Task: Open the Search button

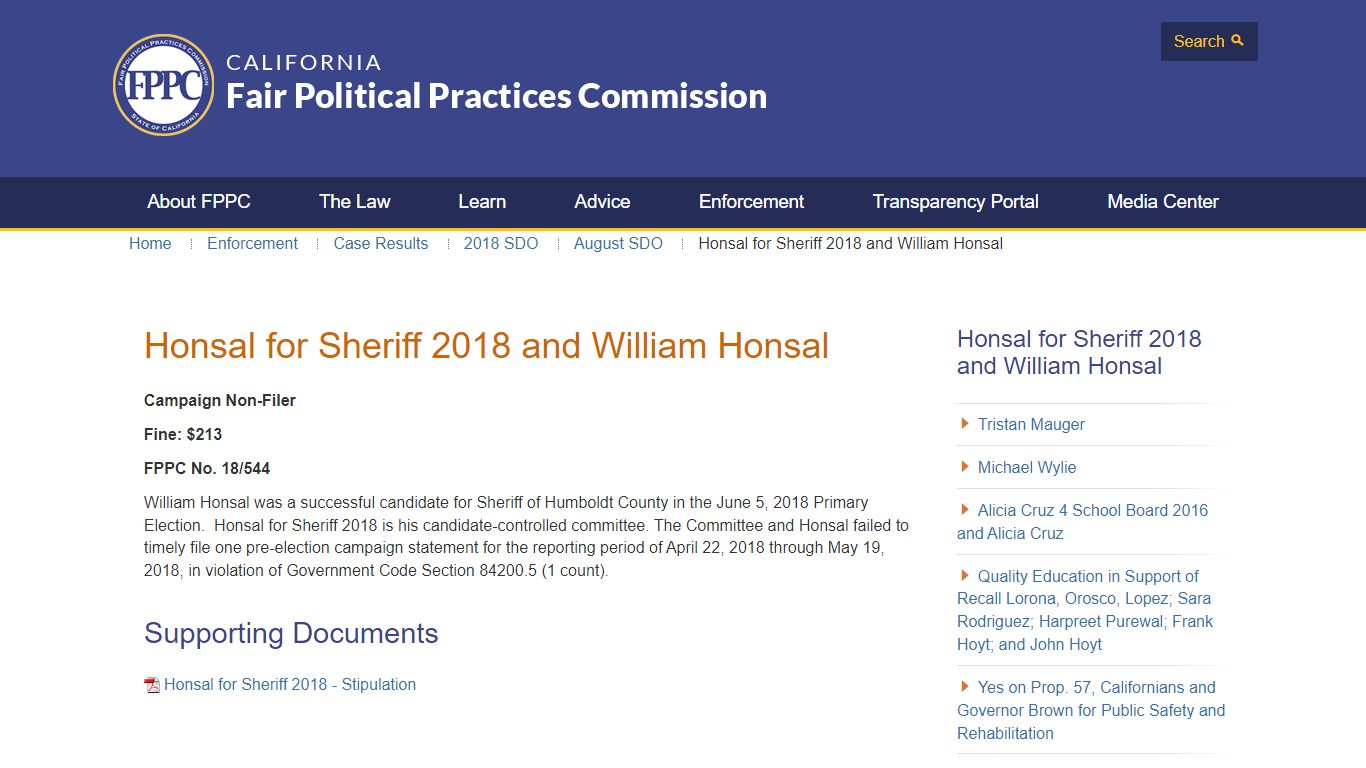Action: pyautogui.click(x=1209, y=41)
